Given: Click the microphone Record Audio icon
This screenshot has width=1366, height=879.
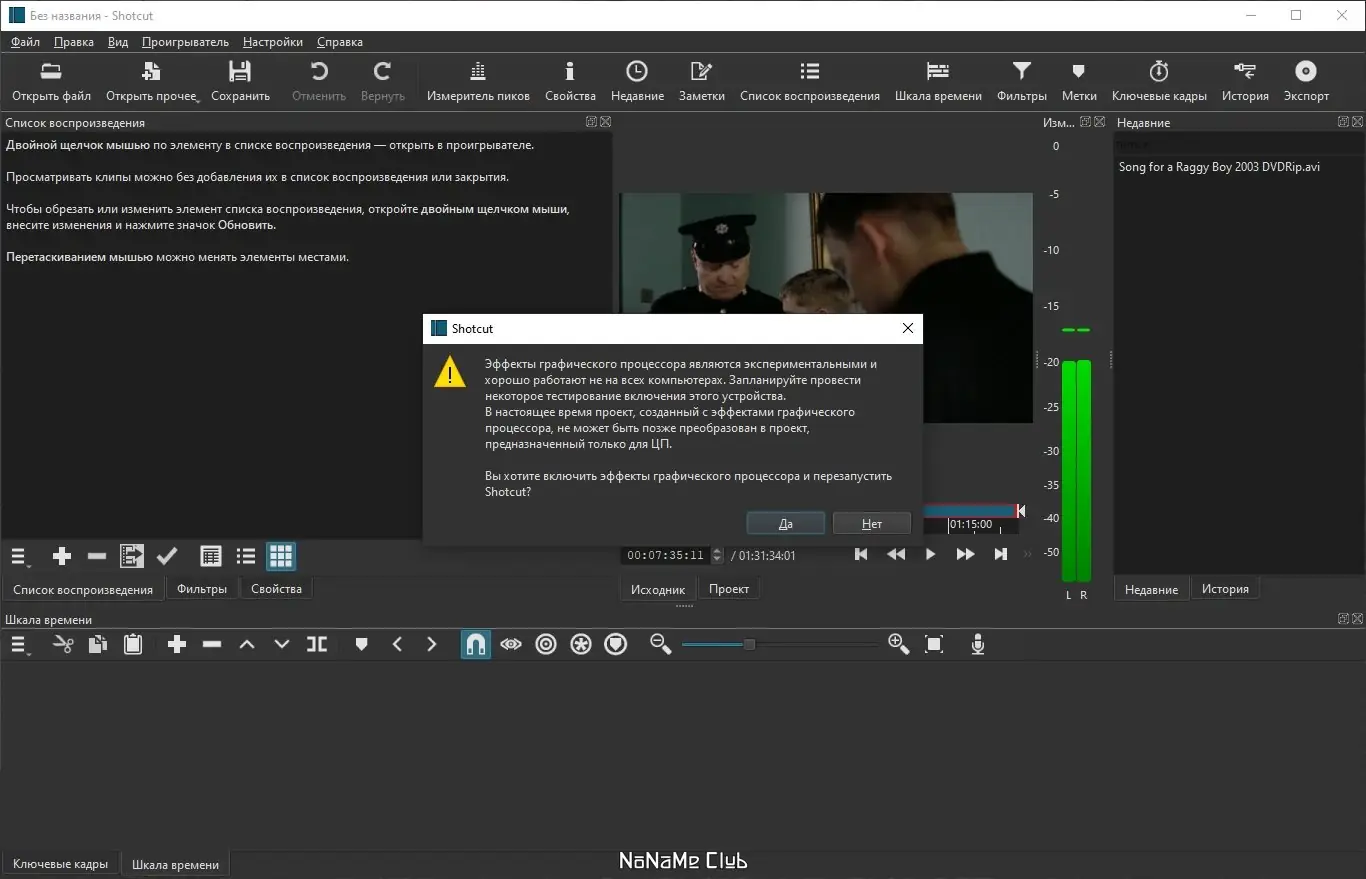Looking at the screenshot, I should pos(978,645).
